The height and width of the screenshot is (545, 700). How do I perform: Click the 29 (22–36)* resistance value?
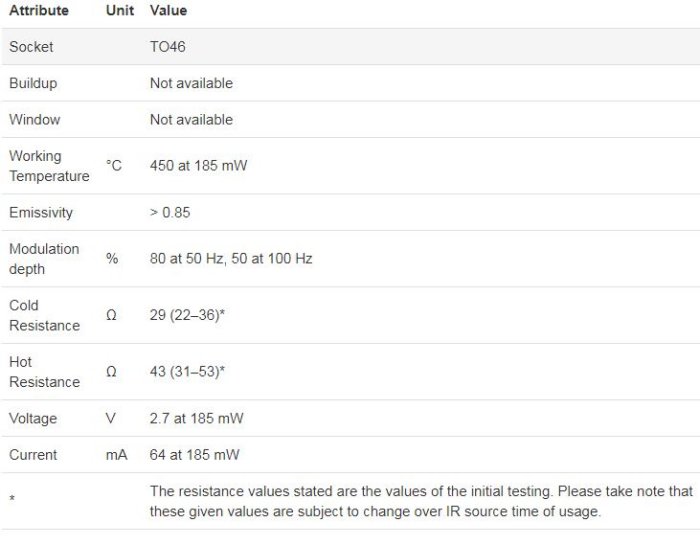[x=187, y=315]
